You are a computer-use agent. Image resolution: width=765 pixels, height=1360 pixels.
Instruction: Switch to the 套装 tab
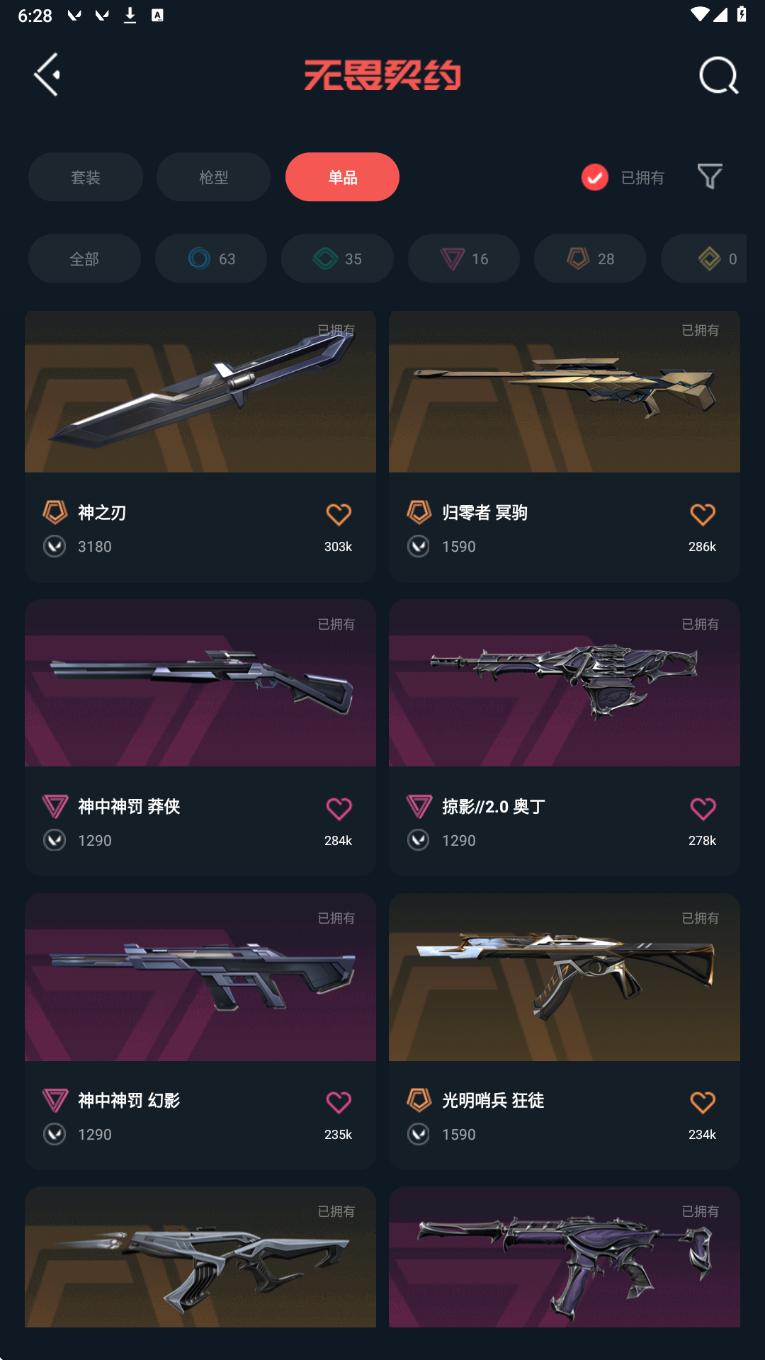85,177
